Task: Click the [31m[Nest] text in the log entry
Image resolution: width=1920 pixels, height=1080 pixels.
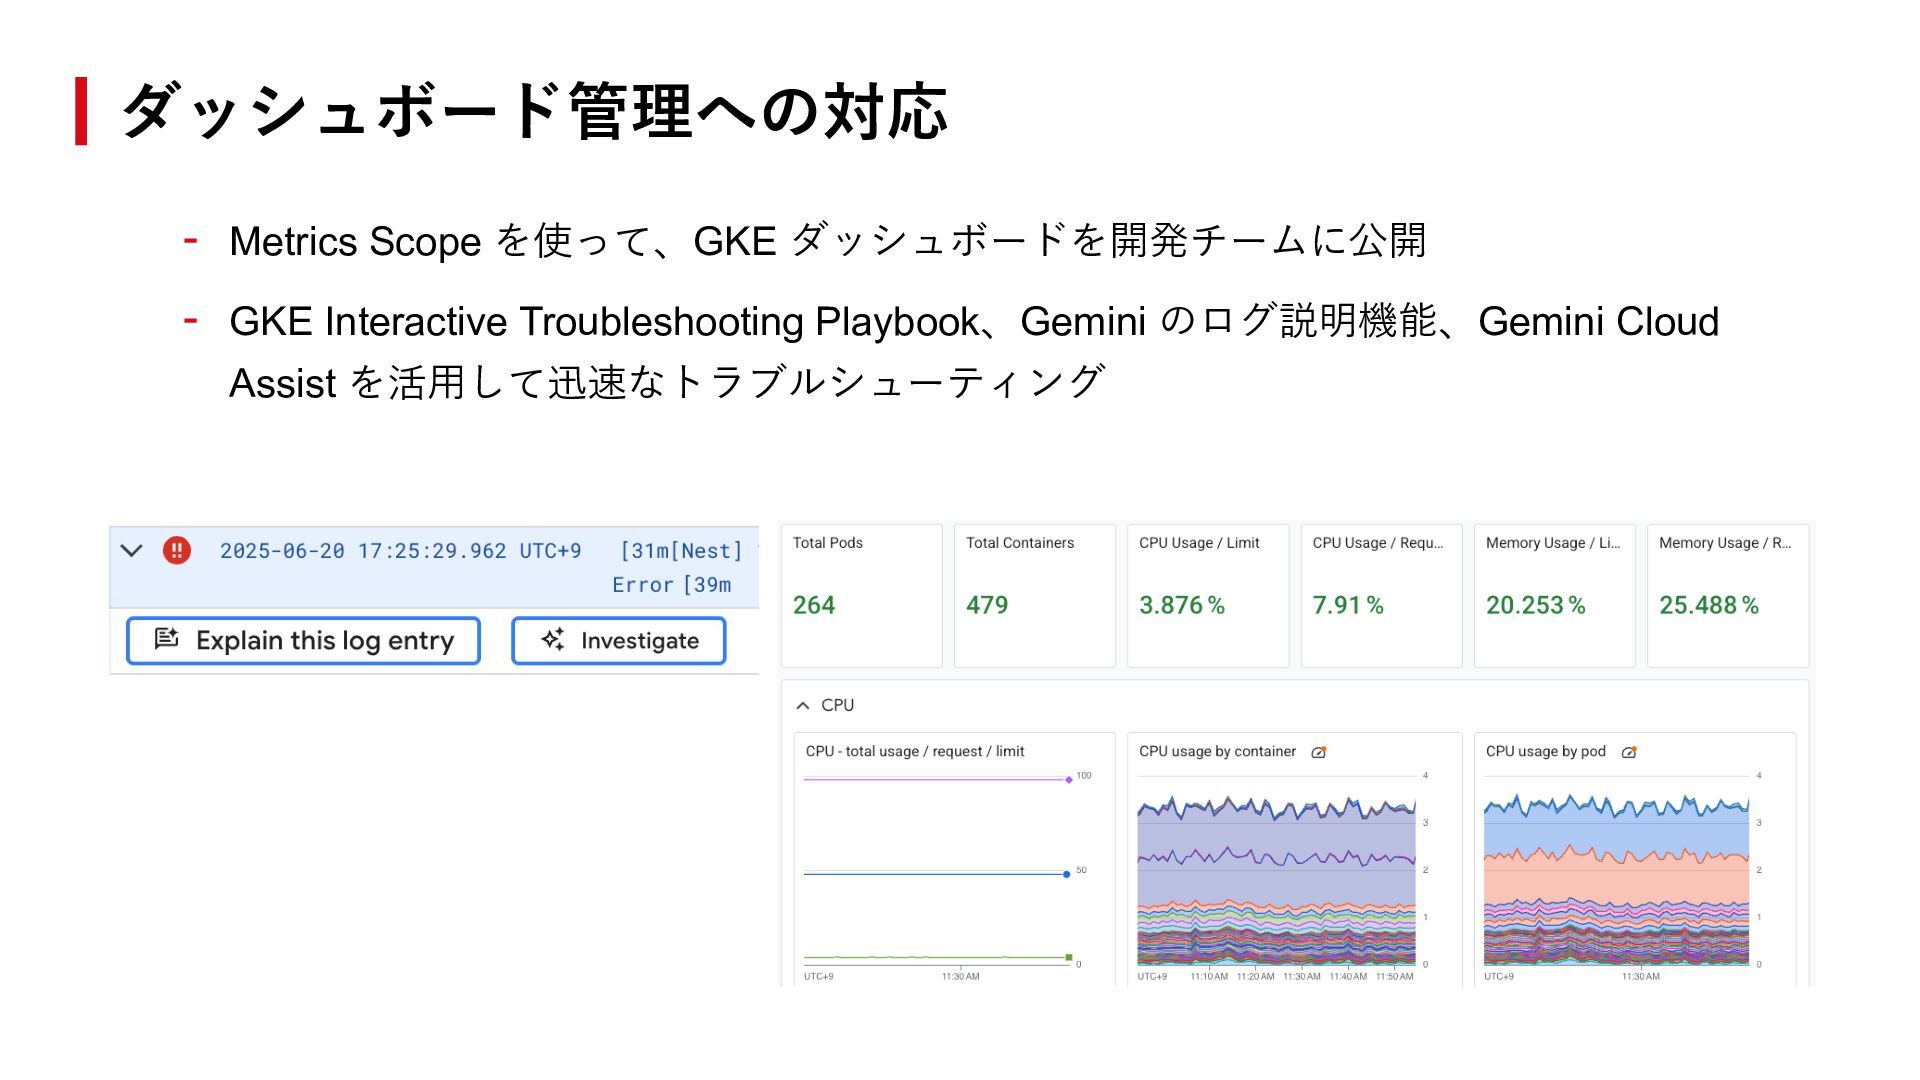Action: (x=681, y=551)
